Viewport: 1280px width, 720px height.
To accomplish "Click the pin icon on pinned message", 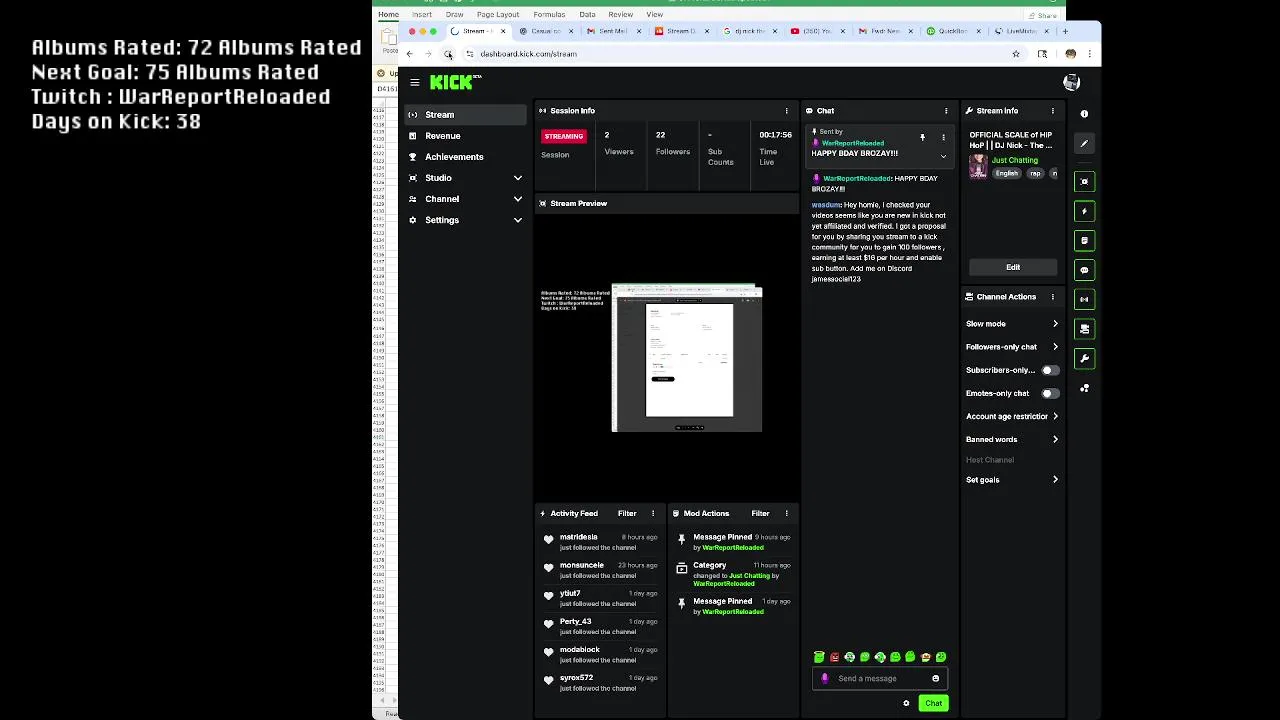I will click(922, 138).
